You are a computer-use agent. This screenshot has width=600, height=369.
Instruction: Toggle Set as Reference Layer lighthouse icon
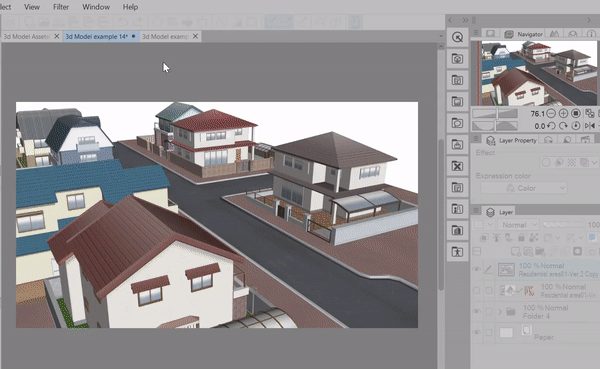tap(496, 238)
